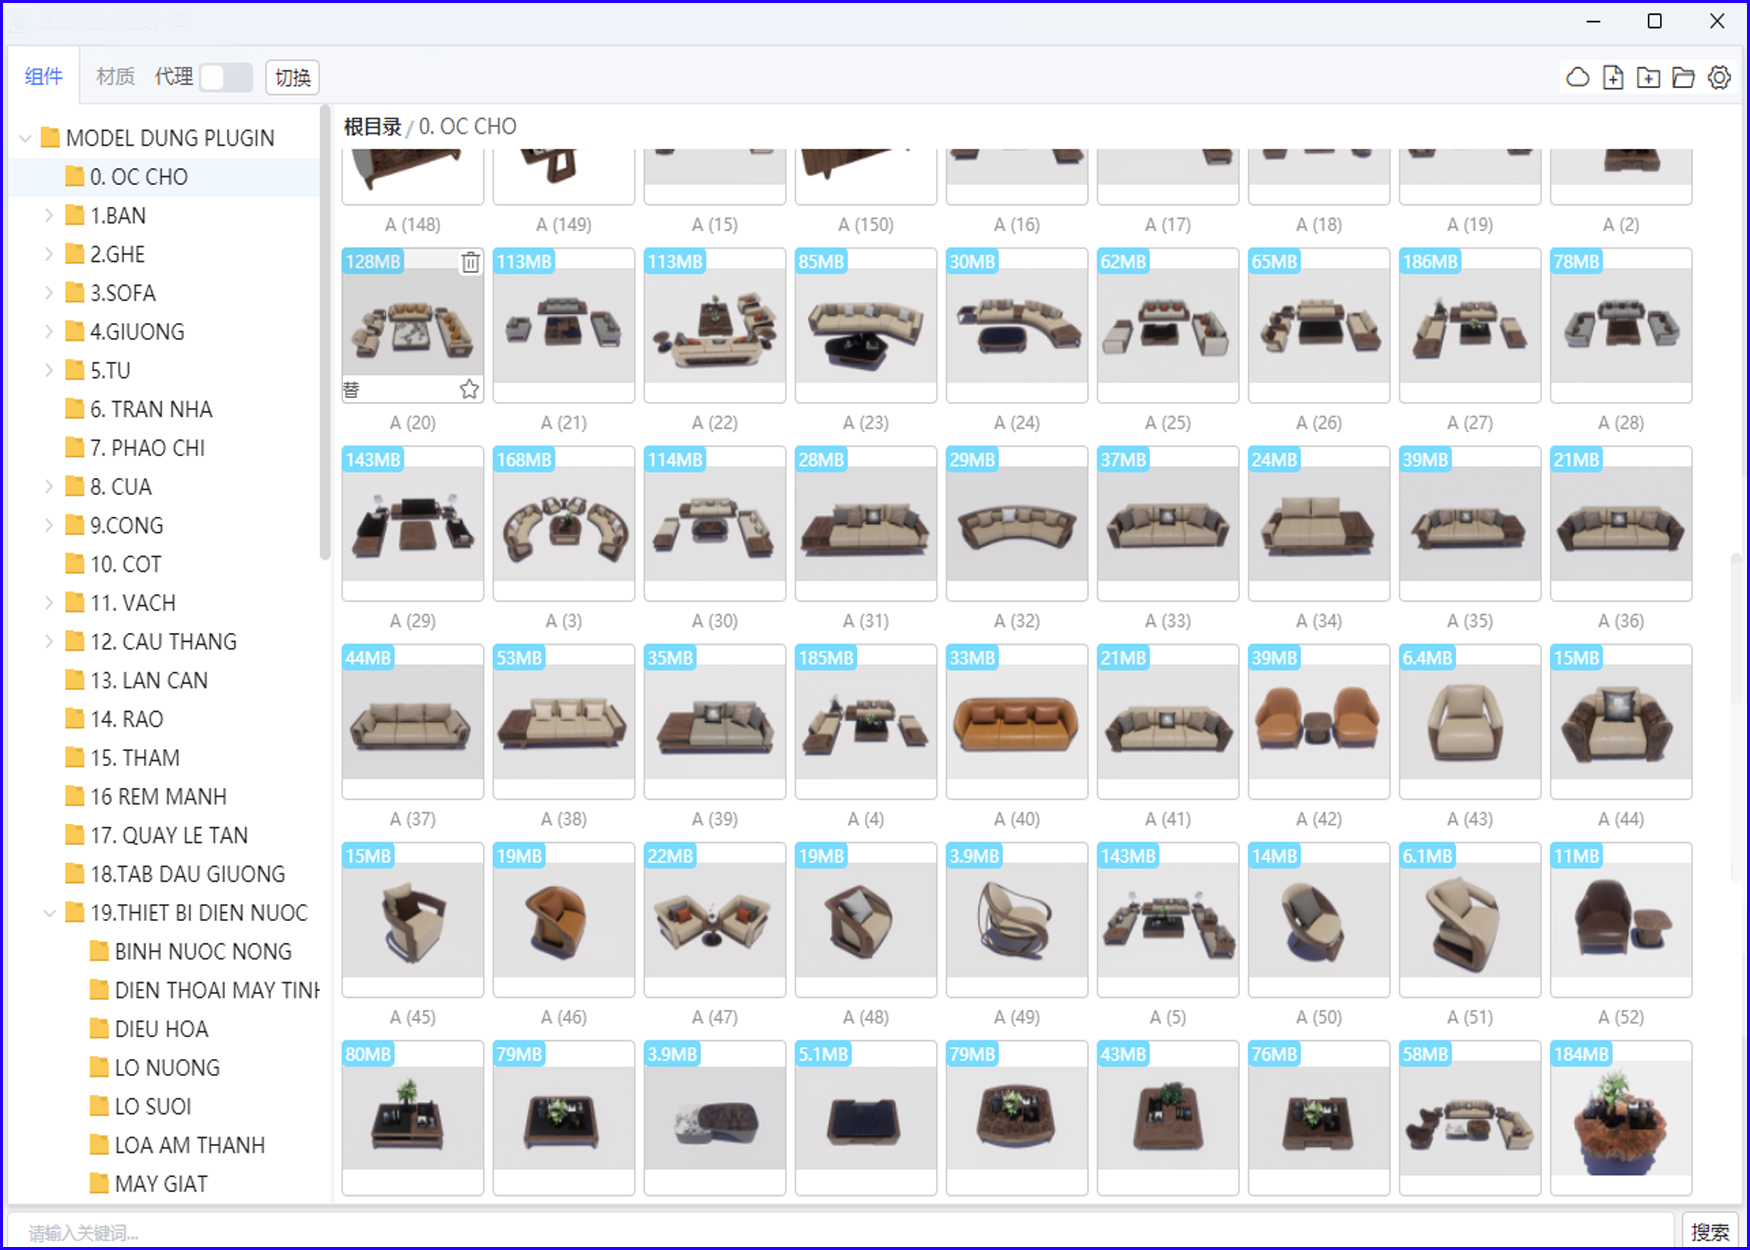Collapse the 19.THIET BI DIEN NUOC folder

click(x=49, y=913)
